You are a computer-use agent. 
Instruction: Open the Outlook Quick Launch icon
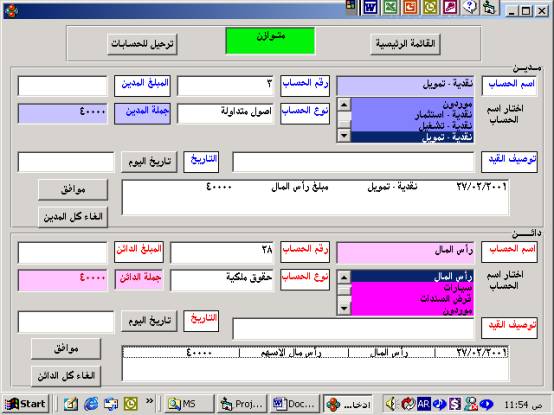tap(130, 404)
